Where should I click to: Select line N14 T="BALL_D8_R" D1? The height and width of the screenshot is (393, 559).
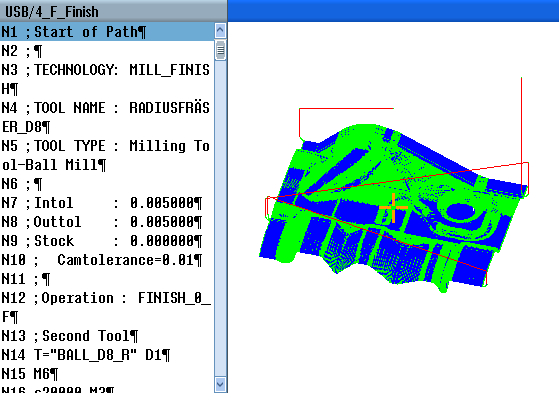tap(107, 355)
